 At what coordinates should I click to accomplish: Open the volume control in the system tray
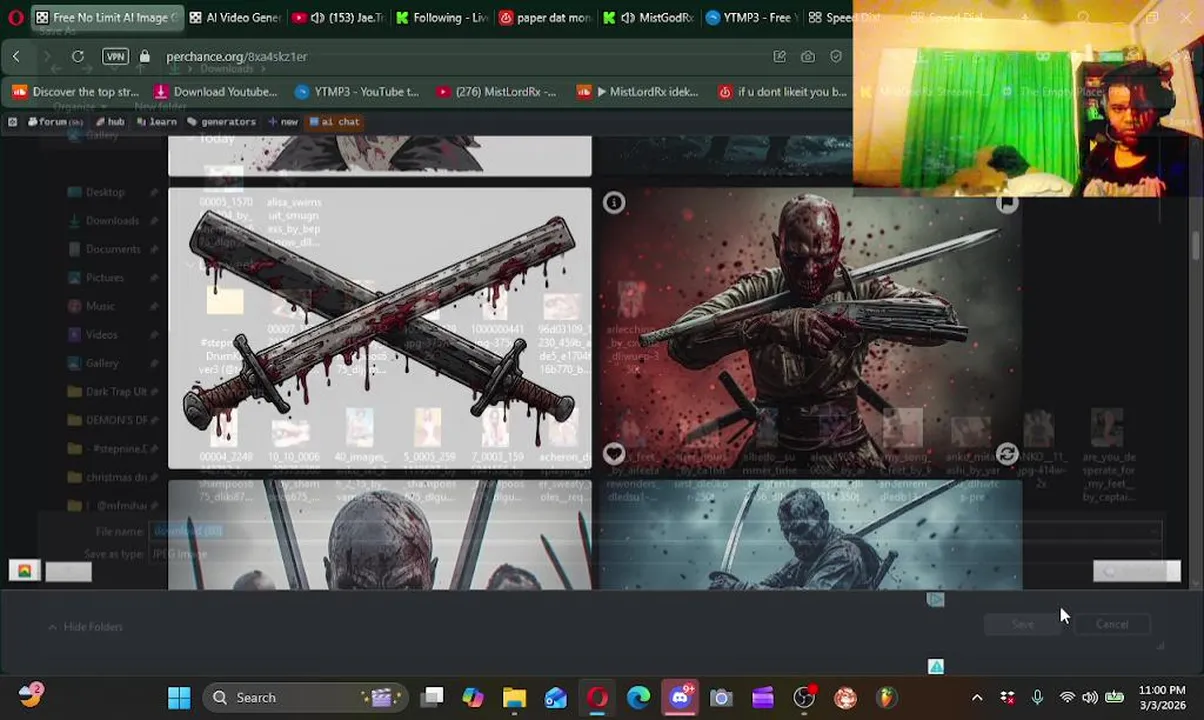(1090, 697)
